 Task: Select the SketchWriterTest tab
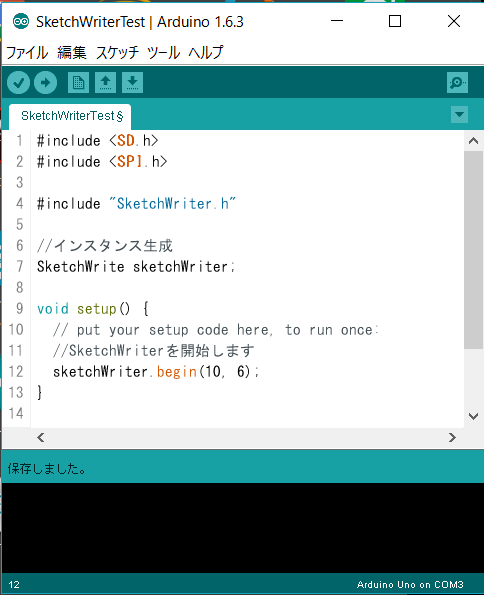(x=70, y=116)
